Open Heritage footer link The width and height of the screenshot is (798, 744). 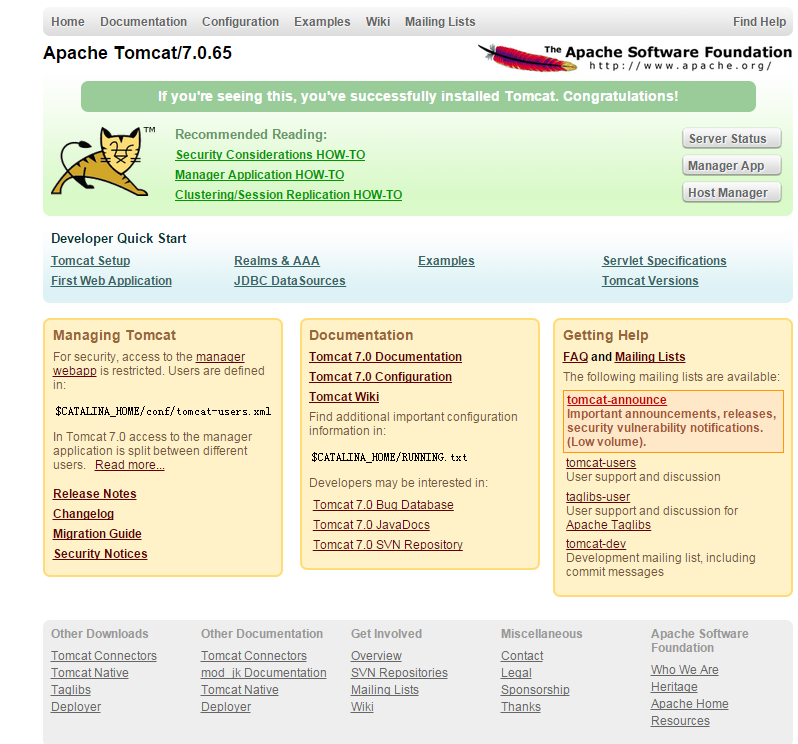coord(674,687)
